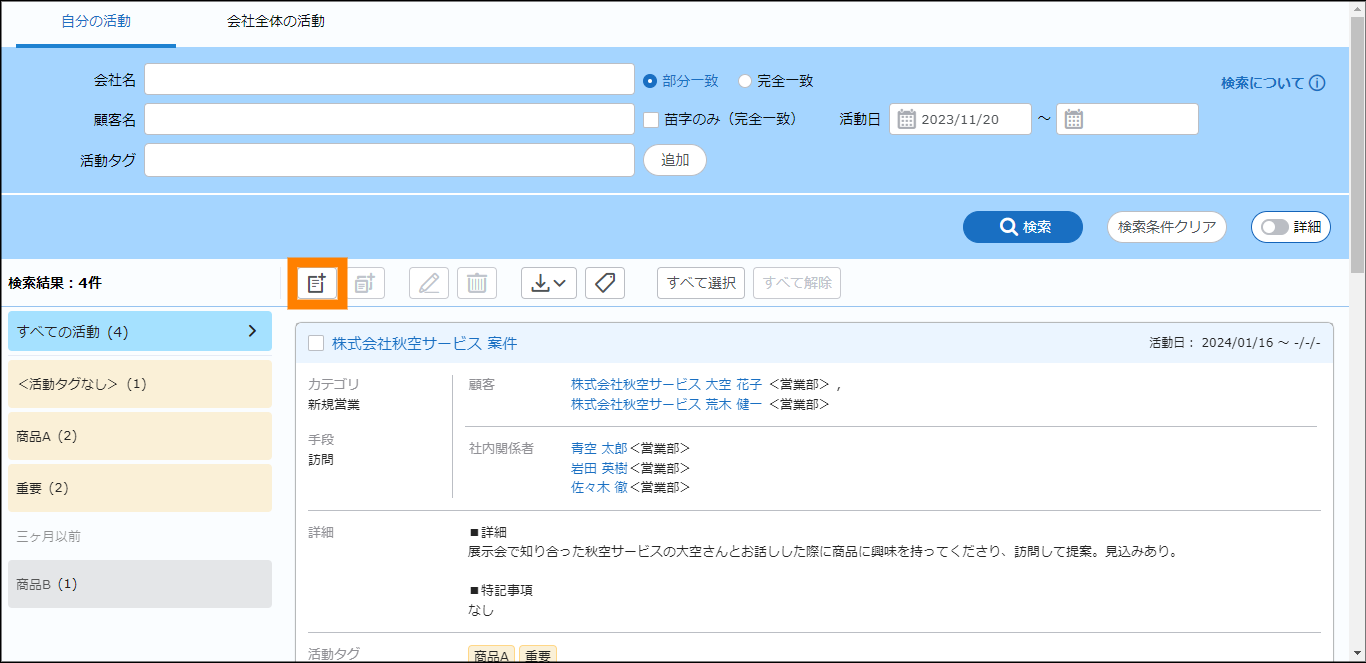Switch to the 会社全体の活動 tab
This screenshot has height=663, width=1366.
point(275,21)
